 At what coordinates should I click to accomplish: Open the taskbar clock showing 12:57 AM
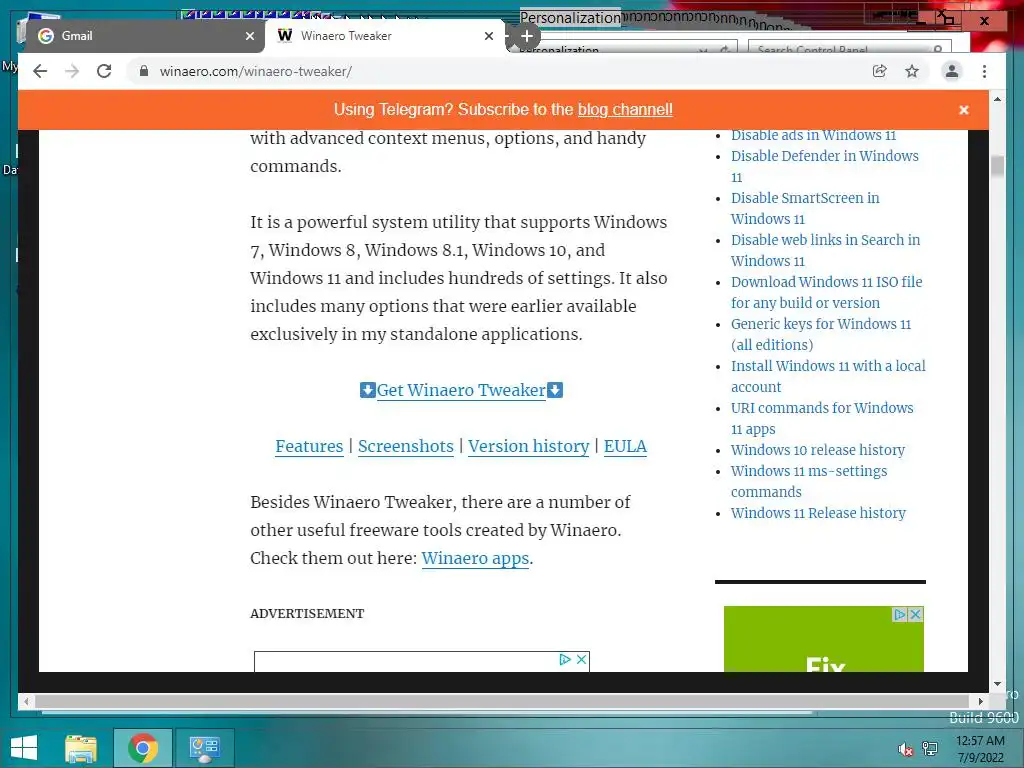coord(980,749)
